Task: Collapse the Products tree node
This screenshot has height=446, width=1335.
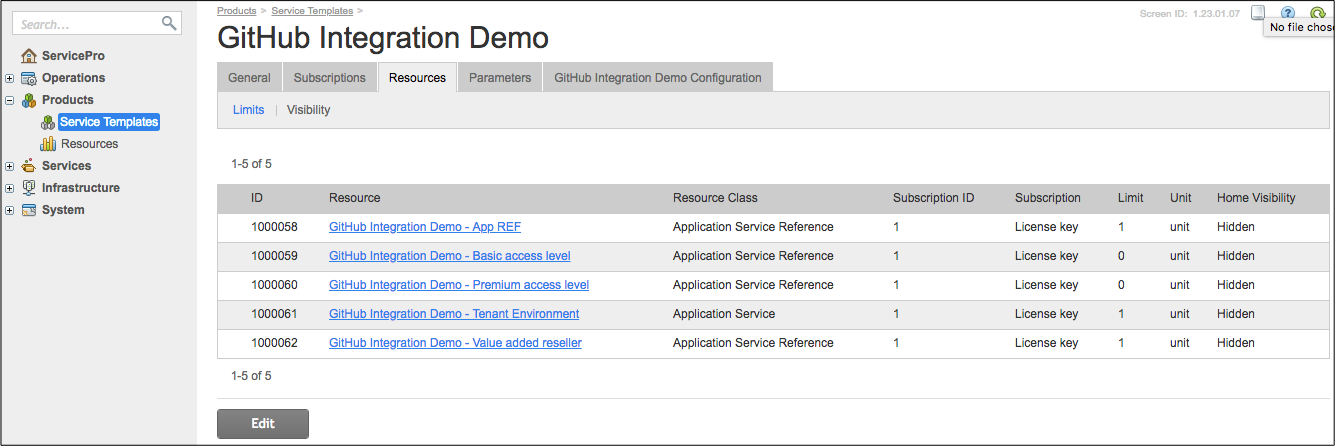Action: coord(9,100)
